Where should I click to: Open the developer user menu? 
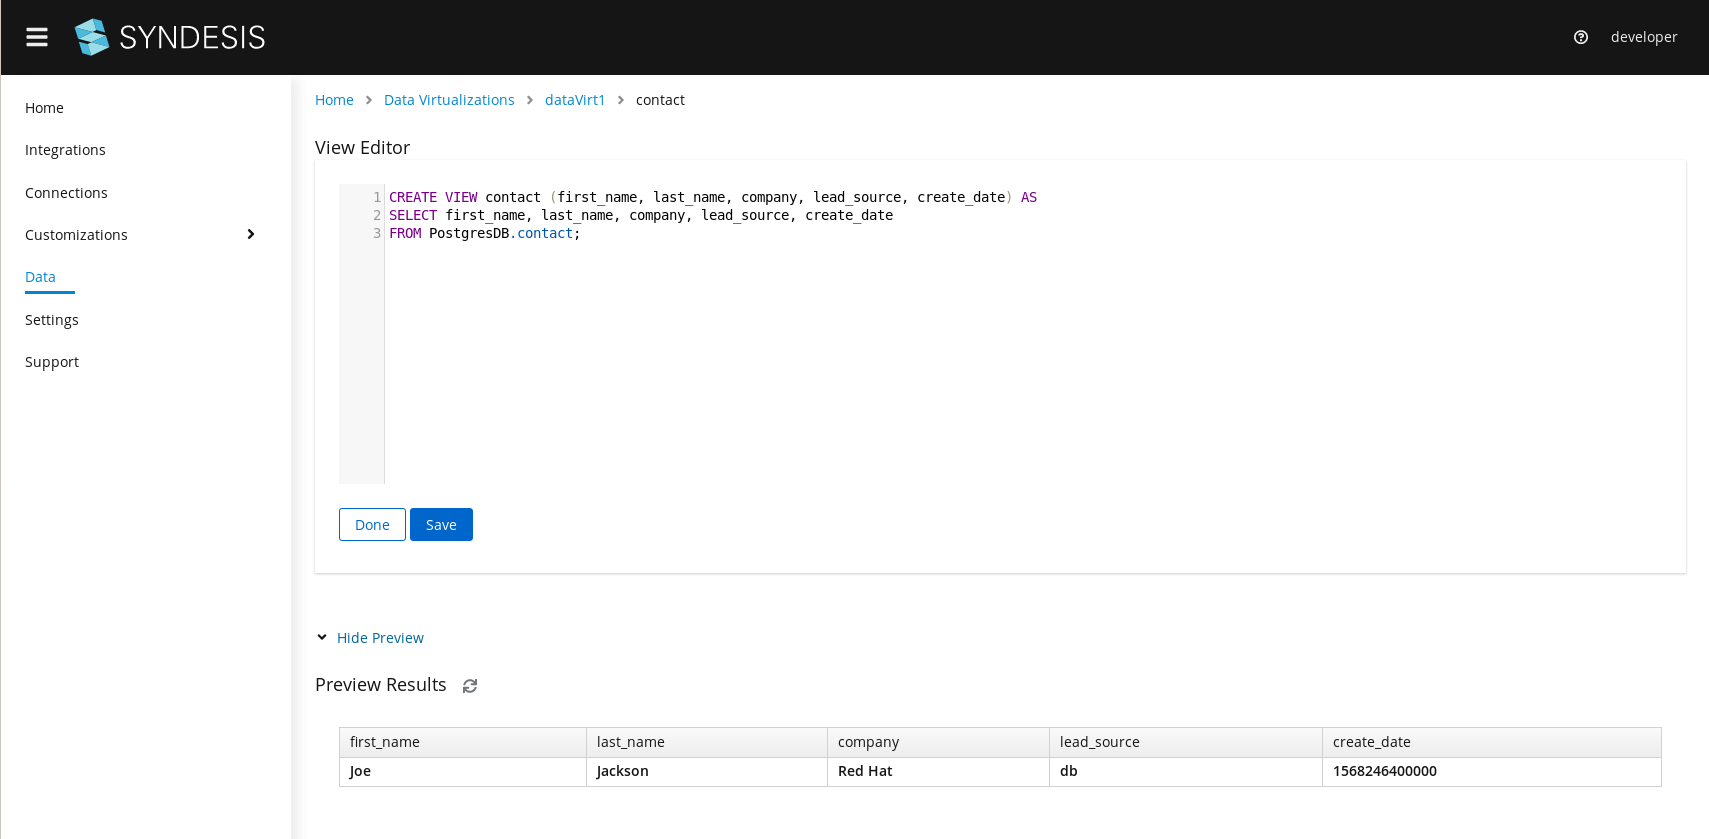click(1643, 37)
